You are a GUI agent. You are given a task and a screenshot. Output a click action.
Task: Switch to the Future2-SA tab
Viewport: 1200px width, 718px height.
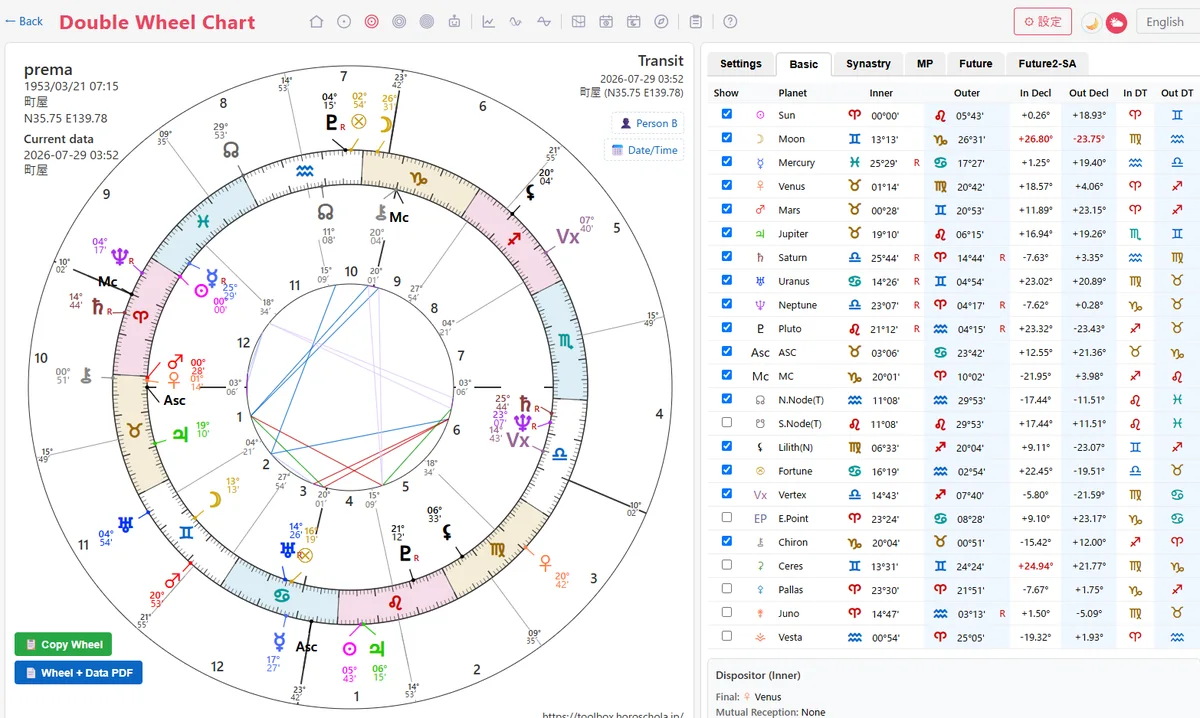(1047, 63)
